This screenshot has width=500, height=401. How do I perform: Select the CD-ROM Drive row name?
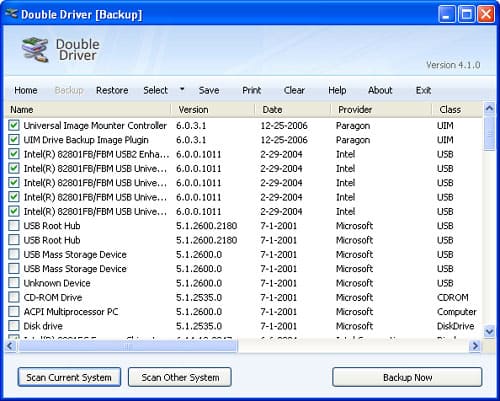pyautogui.click(x=53, y=297)
